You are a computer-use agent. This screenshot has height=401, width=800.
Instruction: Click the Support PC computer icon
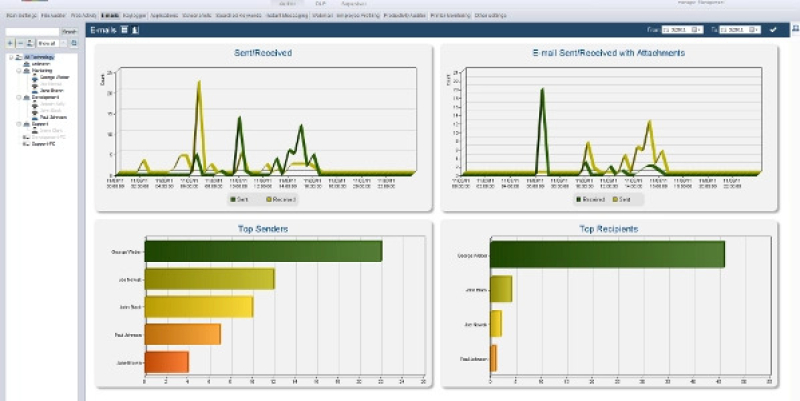tap(27, 144)
